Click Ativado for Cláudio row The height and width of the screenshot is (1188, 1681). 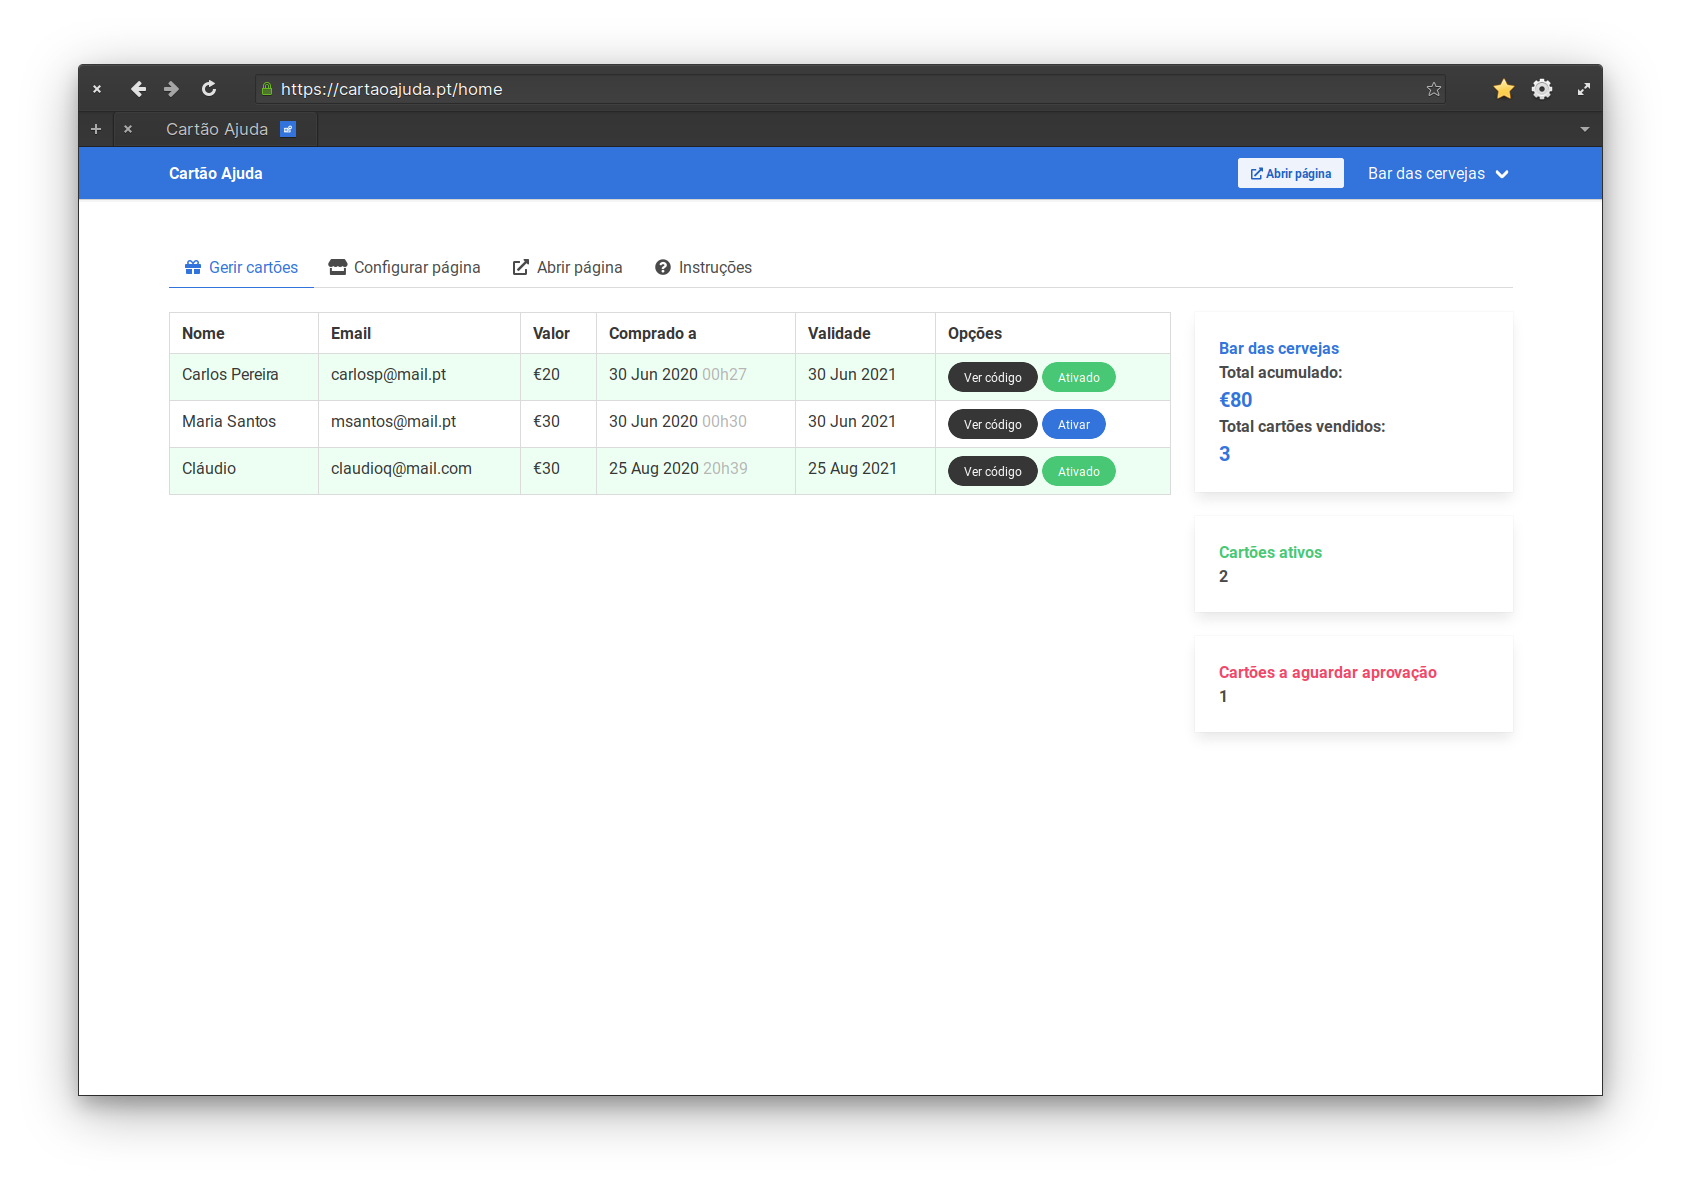pos(1079,471)
